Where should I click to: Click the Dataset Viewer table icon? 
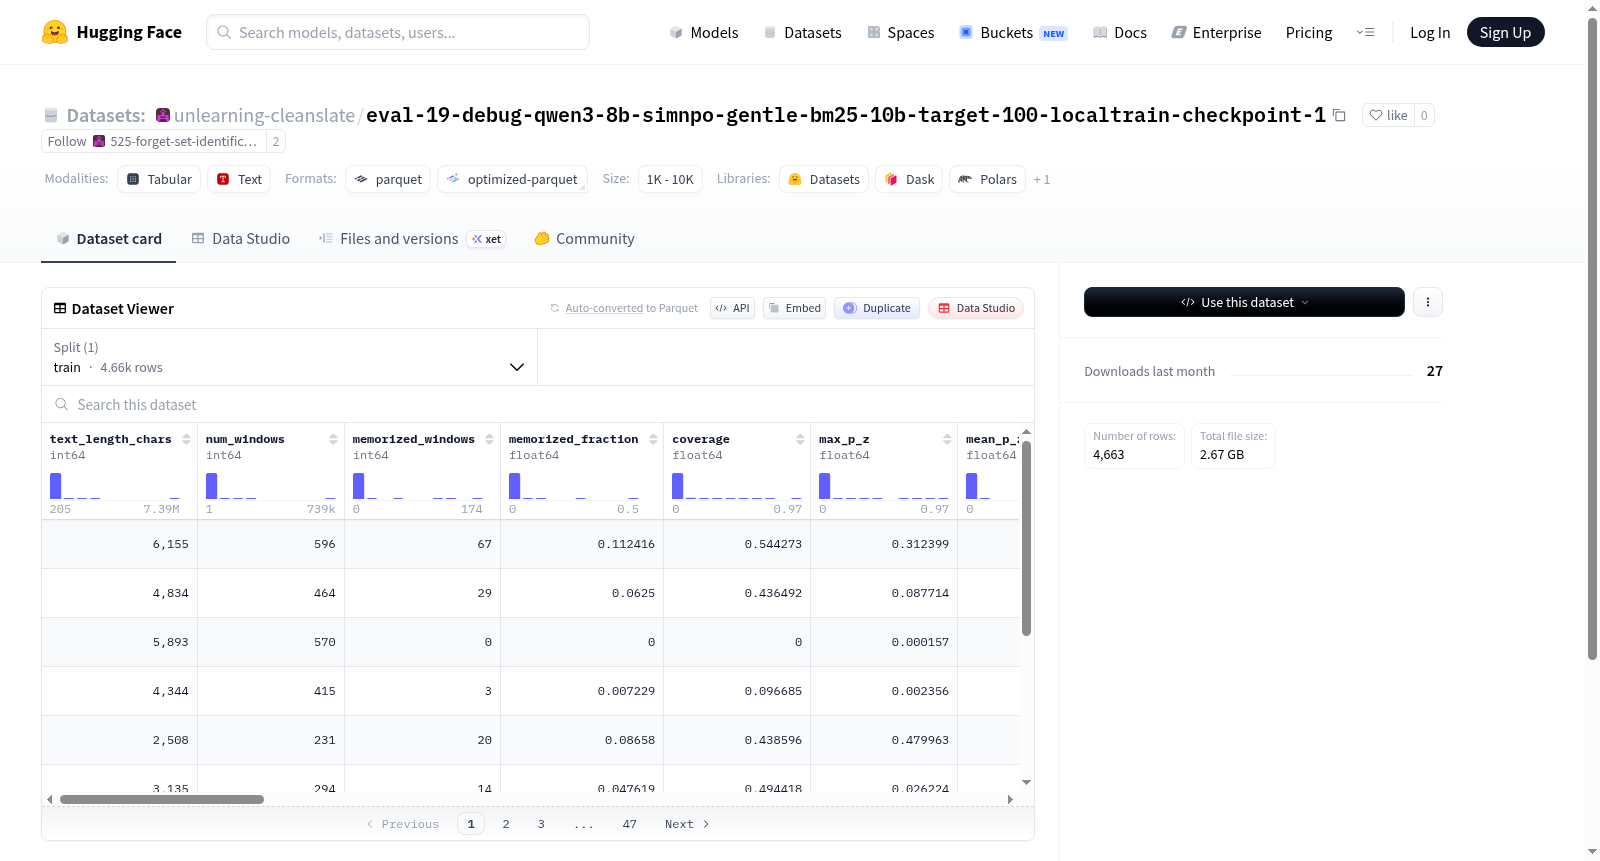point(60,308)
